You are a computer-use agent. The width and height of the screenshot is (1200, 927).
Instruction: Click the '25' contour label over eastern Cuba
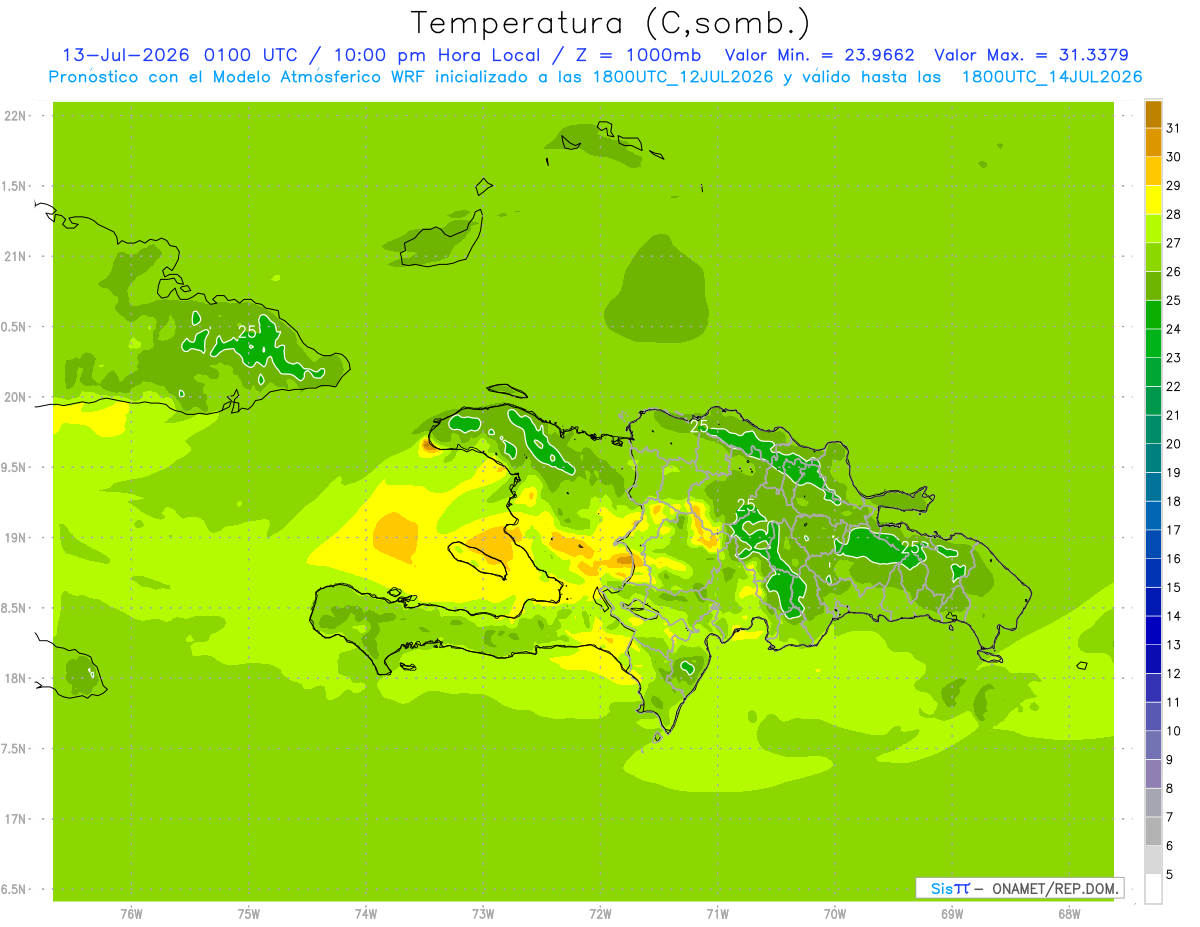coord(247,331)
